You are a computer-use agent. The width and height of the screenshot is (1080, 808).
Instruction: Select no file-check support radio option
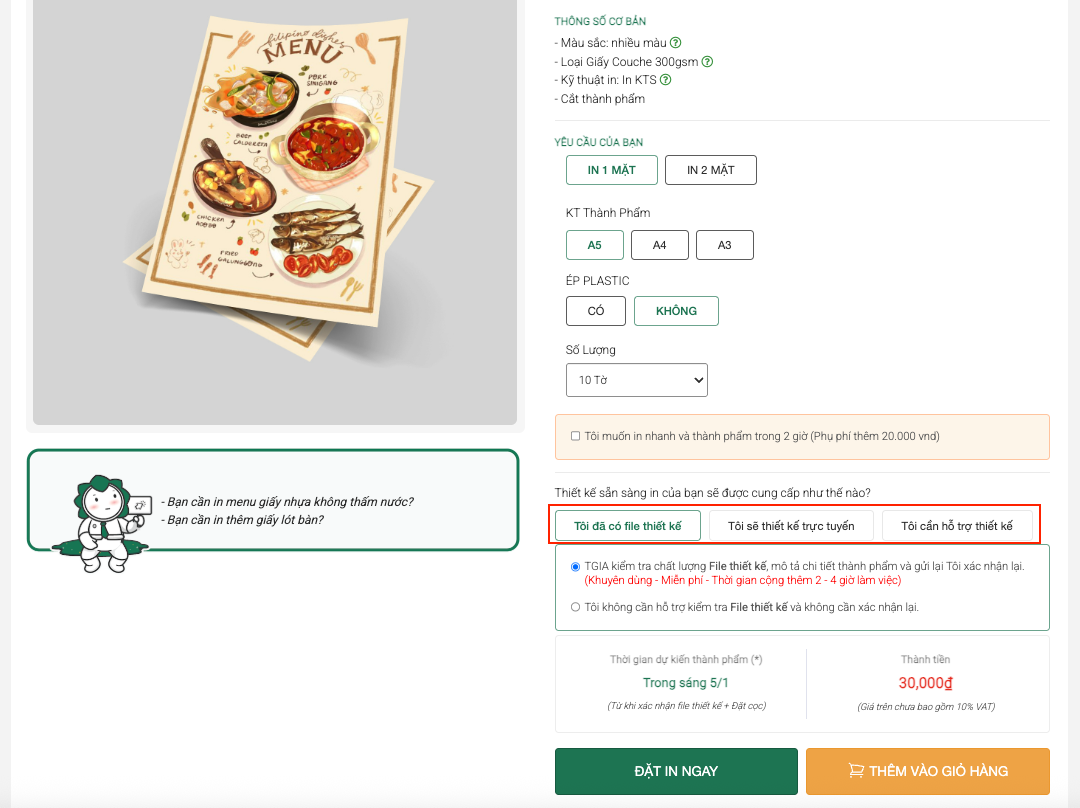coord(575,607)
